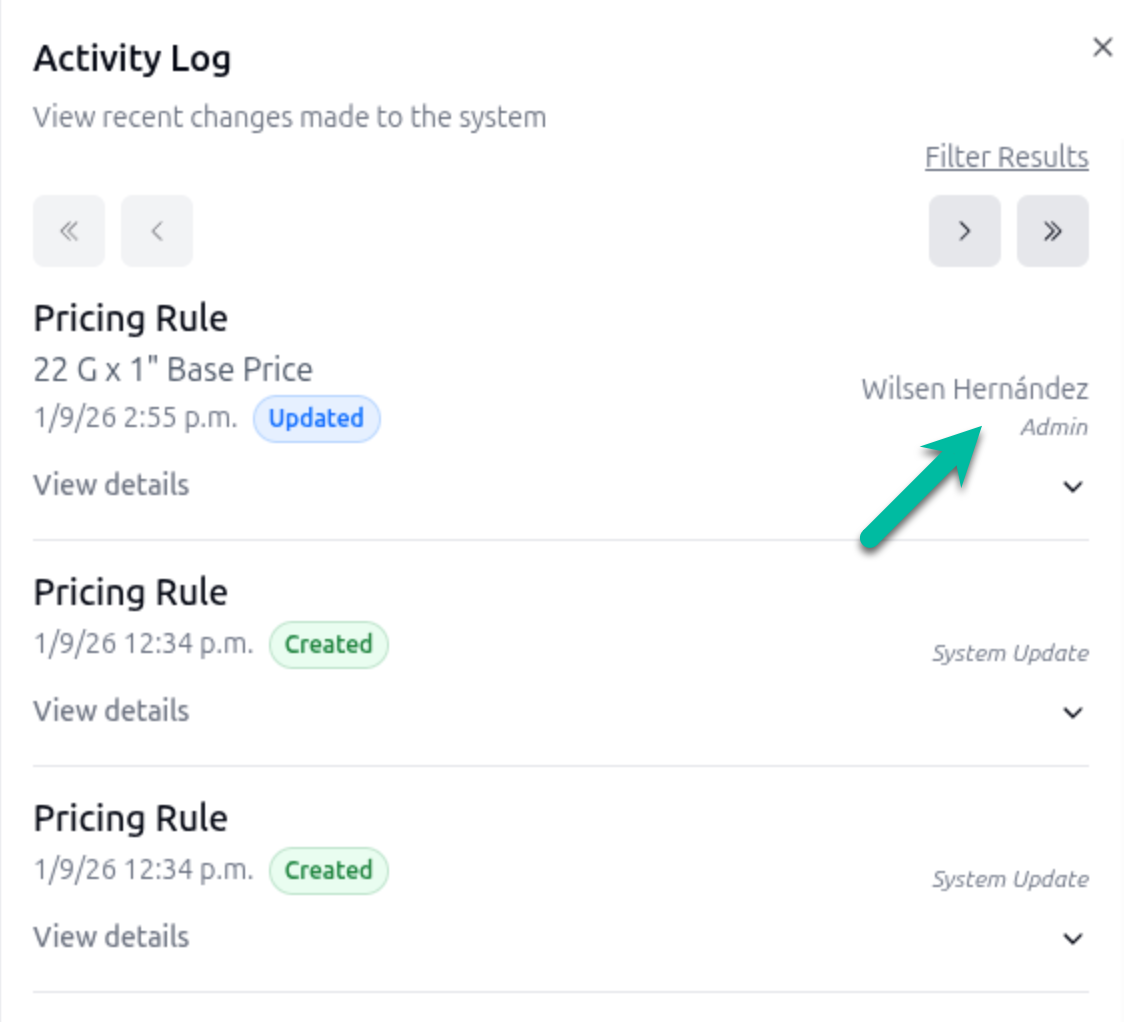Expand chevron for third Pricing Rule entry

[1072, 939]
